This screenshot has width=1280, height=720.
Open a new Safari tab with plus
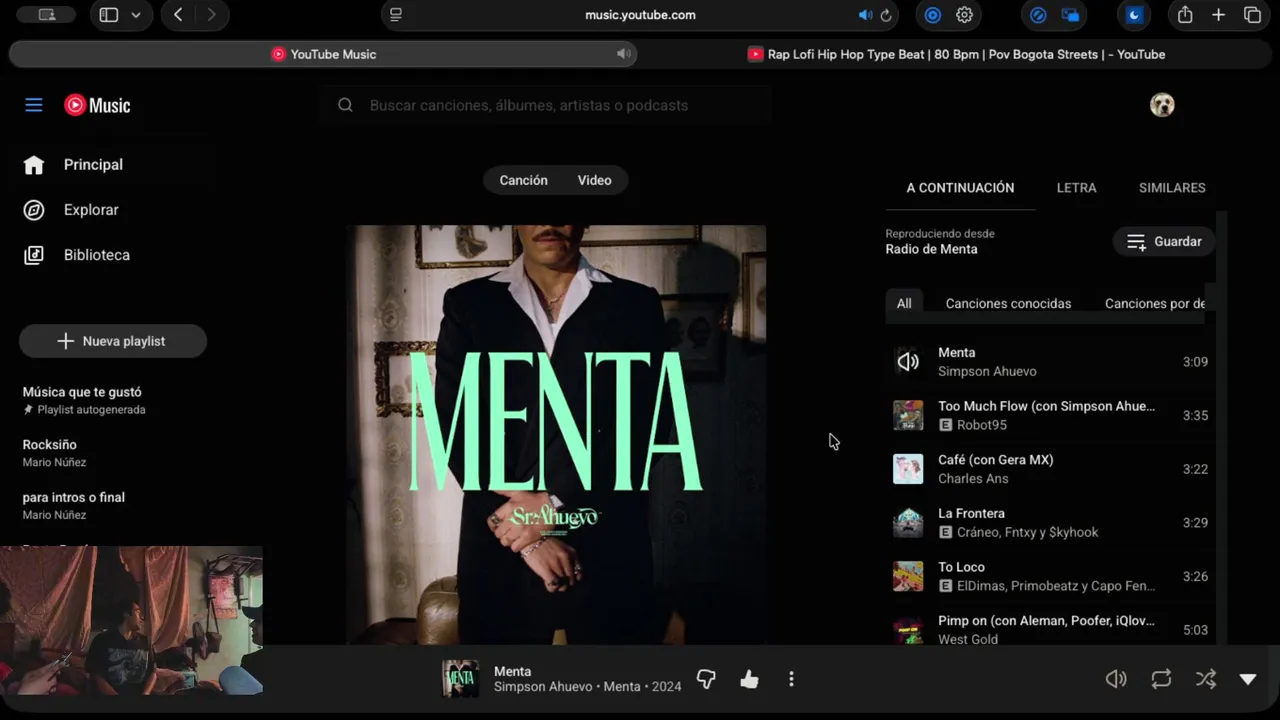[1218, 15]
